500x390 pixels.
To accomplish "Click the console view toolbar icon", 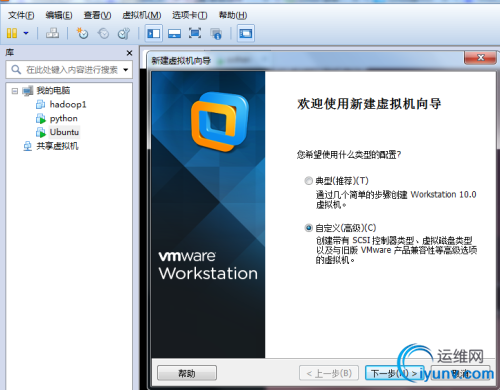I will click(246, 33).
